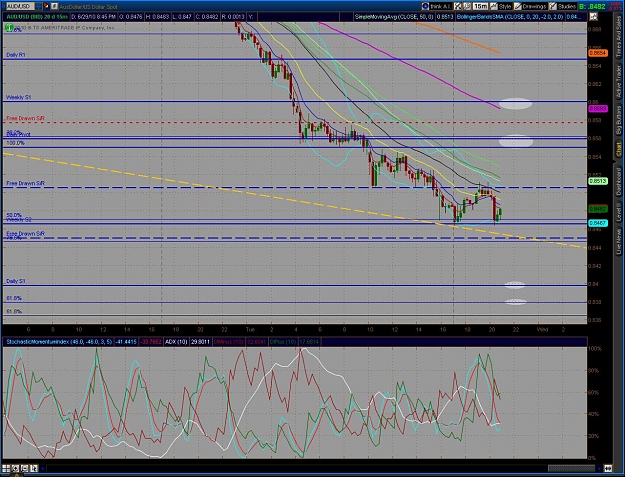The width and height of the screenshot is (625, 477).
Task: Click the crossed-tools icon after think A.I.
Action: click(458, 6)
